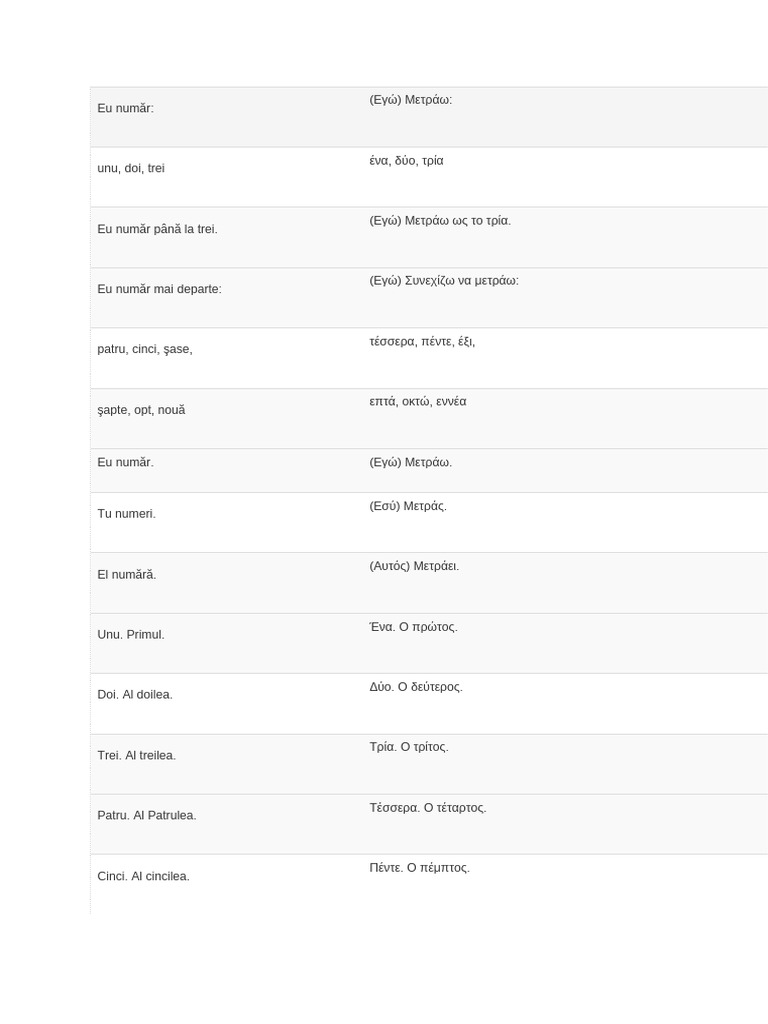This screenshot has height=1024, width=768.
Task: Select the 'şapte, opt, nouă' cell
Action: point(141,410)
